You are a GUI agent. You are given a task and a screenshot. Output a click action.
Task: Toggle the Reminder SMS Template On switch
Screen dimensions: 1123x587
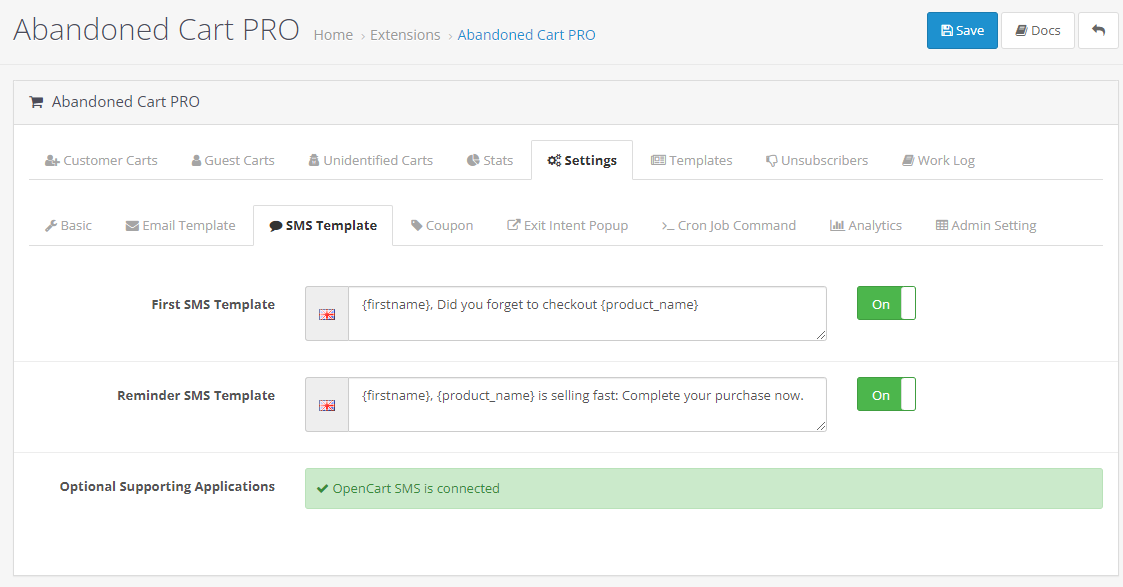(x=886, y=394)
